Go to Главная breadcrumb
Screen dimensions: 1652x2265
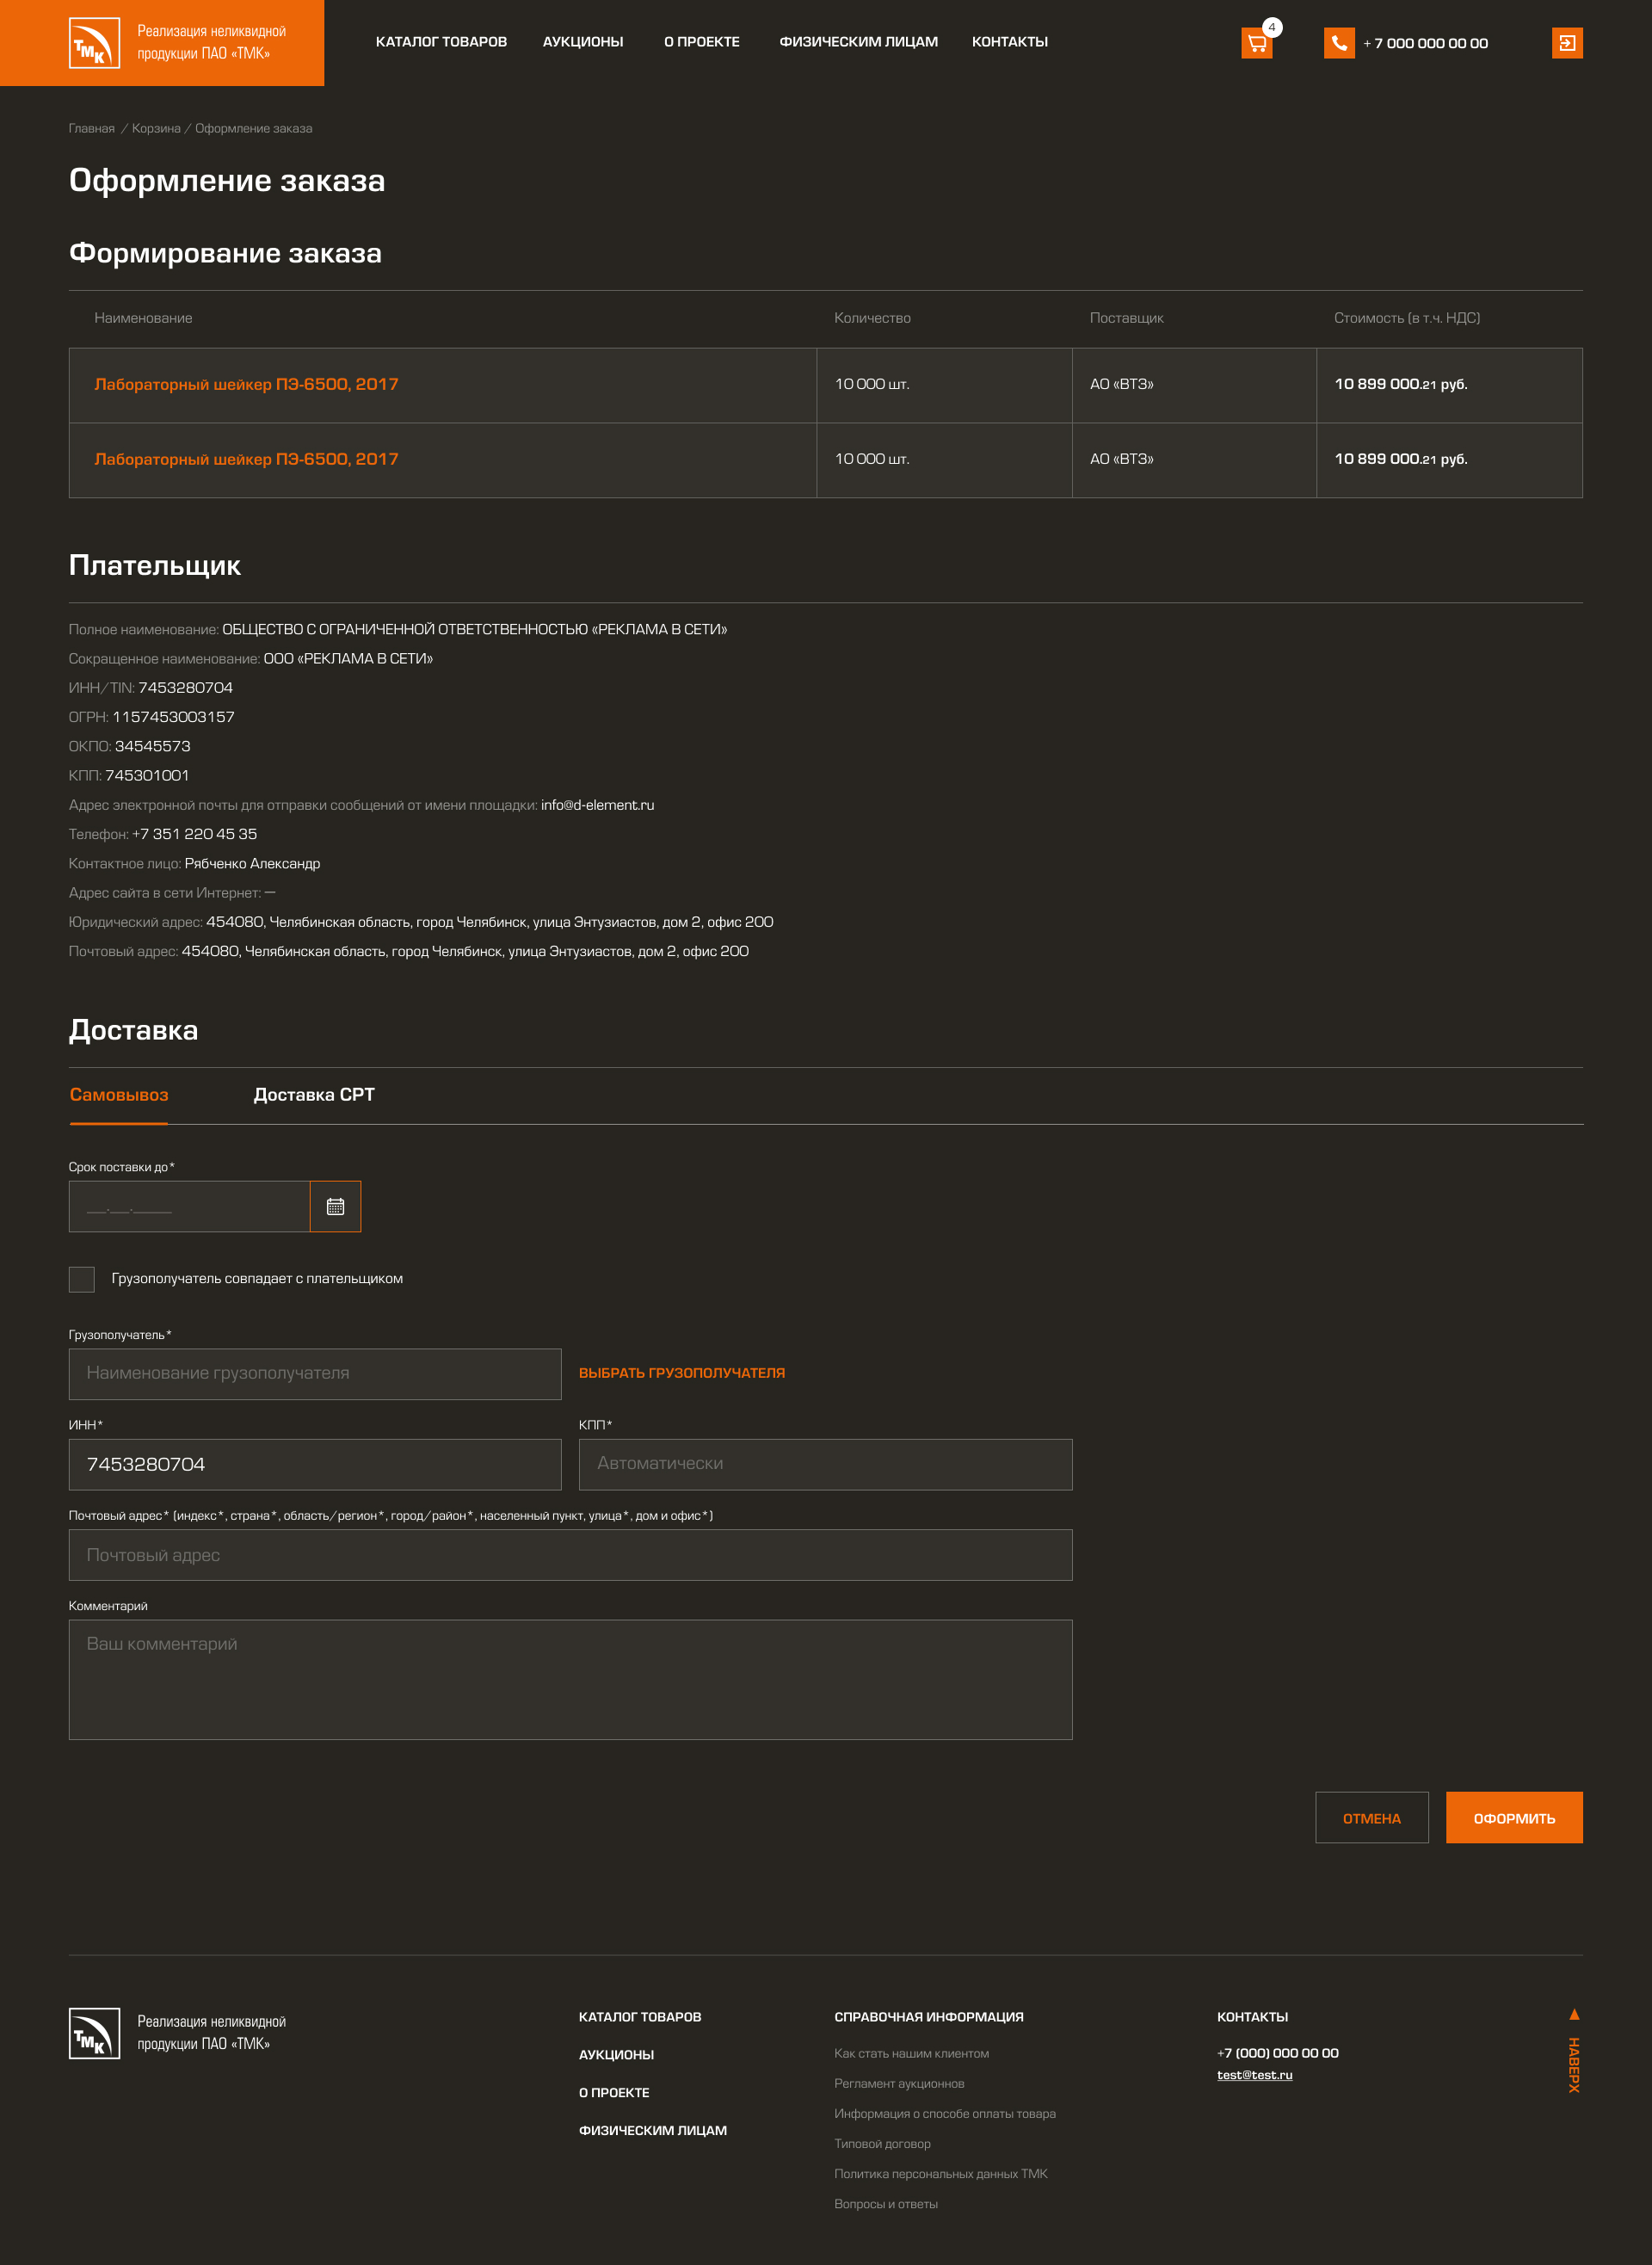point(92,128)
